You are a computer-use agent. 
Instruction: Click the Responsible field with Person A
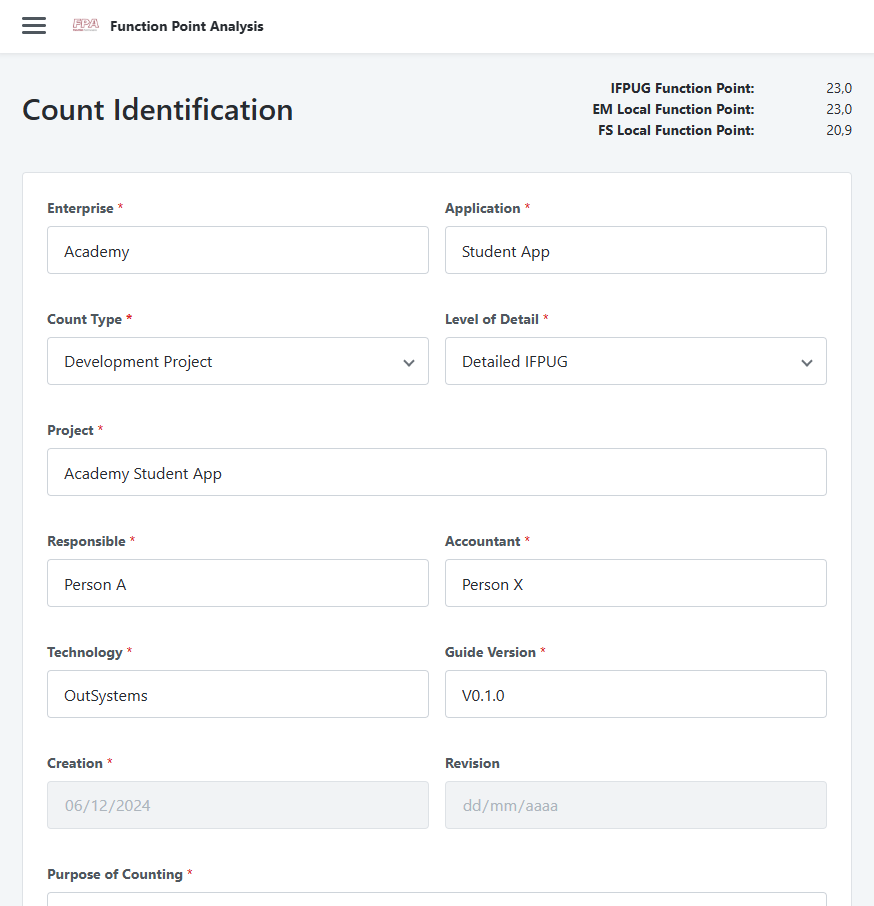pyautogui.click(x=238, y=583)
